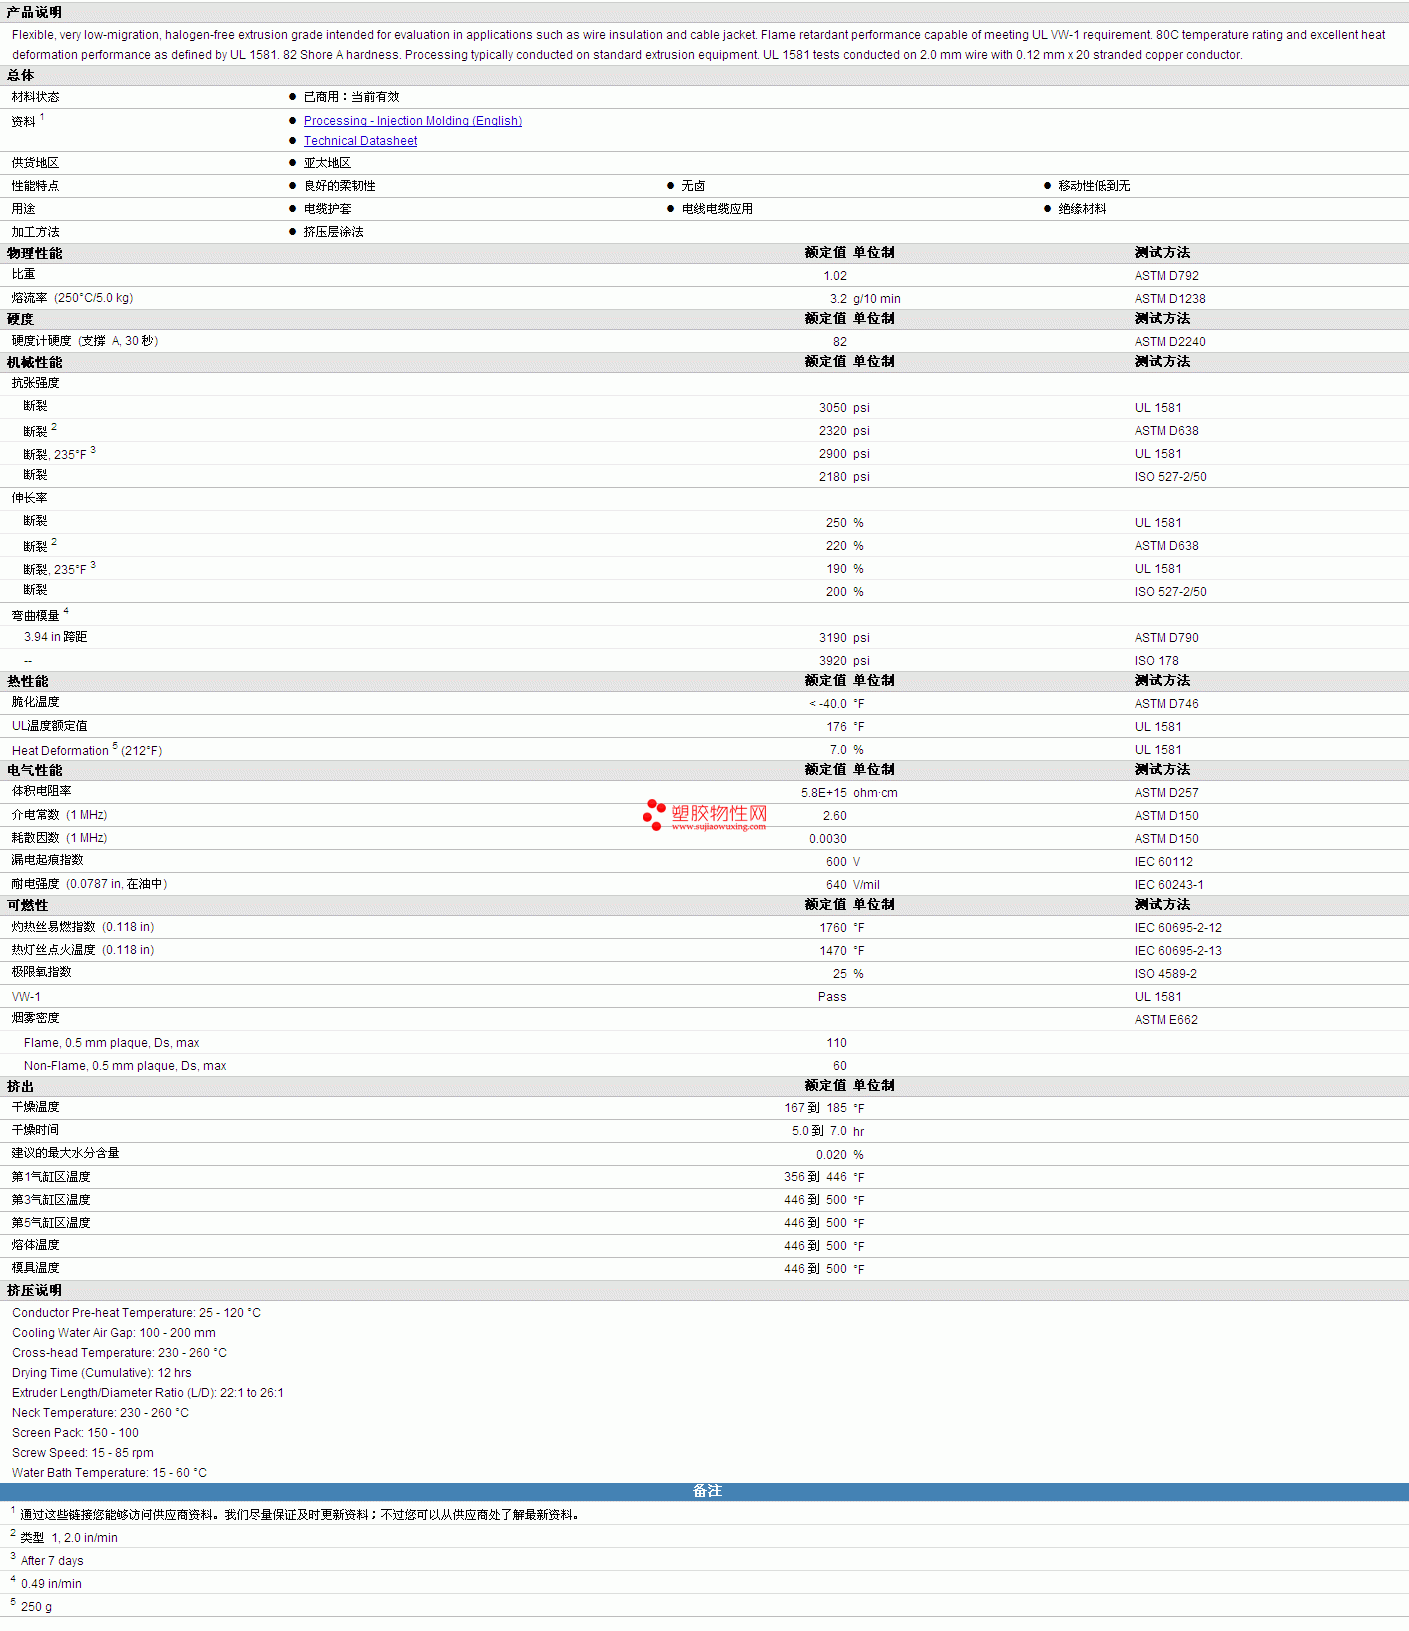Click the After 7 days footnote
The height and width of the screenshot is (1631, 1409).
click(x=52, y=1561)
